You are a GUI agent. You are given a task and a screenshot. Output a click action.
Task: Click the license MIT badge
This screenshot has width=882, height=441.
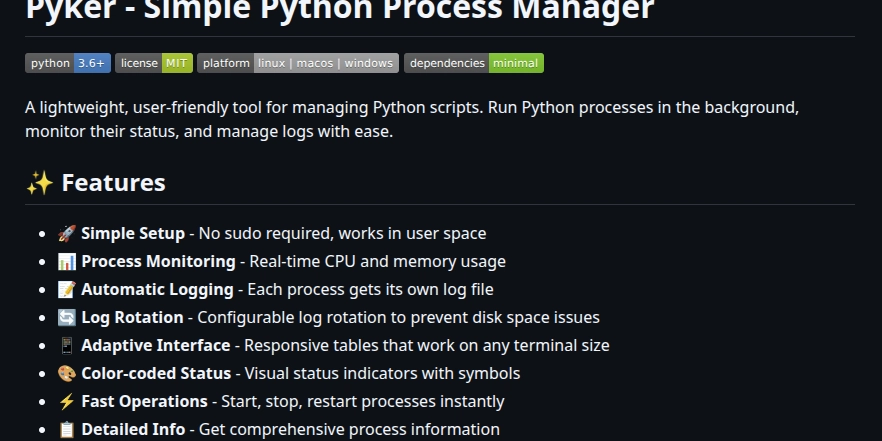[x=154, y=63]
